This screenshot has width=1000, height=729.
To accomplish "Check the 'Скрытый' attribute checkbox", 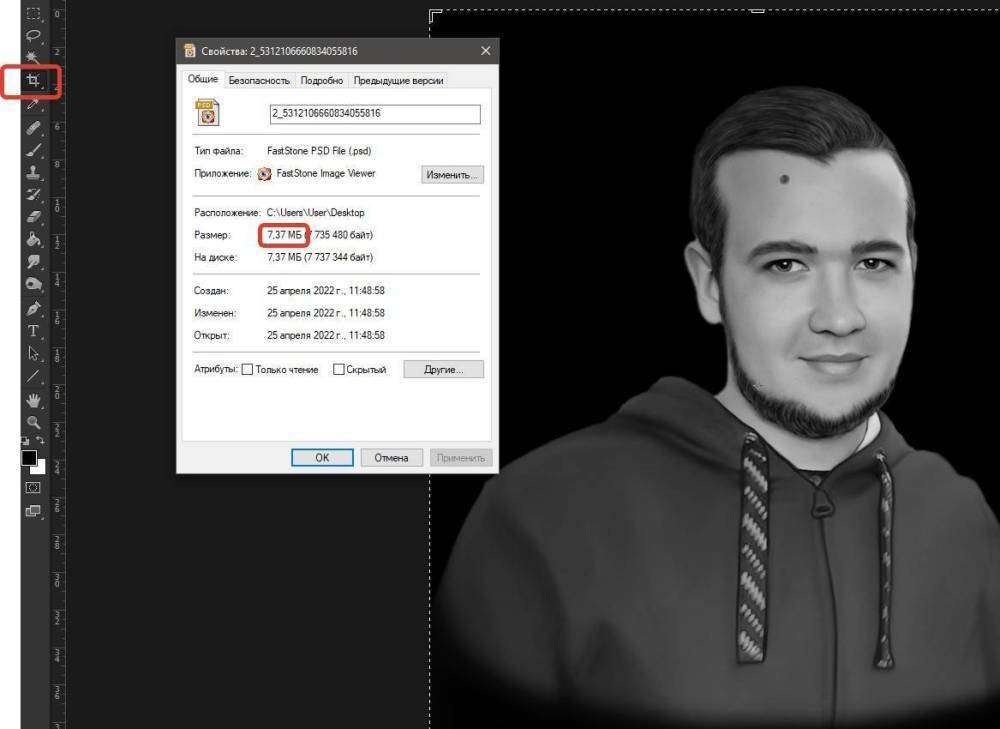I will (339, 369).
